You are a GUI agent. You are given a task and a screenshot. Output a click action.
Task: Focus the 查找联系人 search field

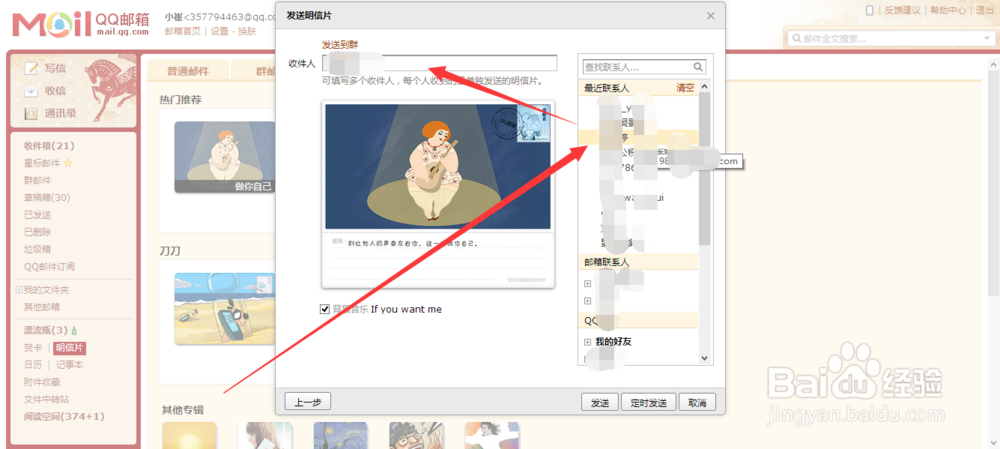click(x=638, y=66)
